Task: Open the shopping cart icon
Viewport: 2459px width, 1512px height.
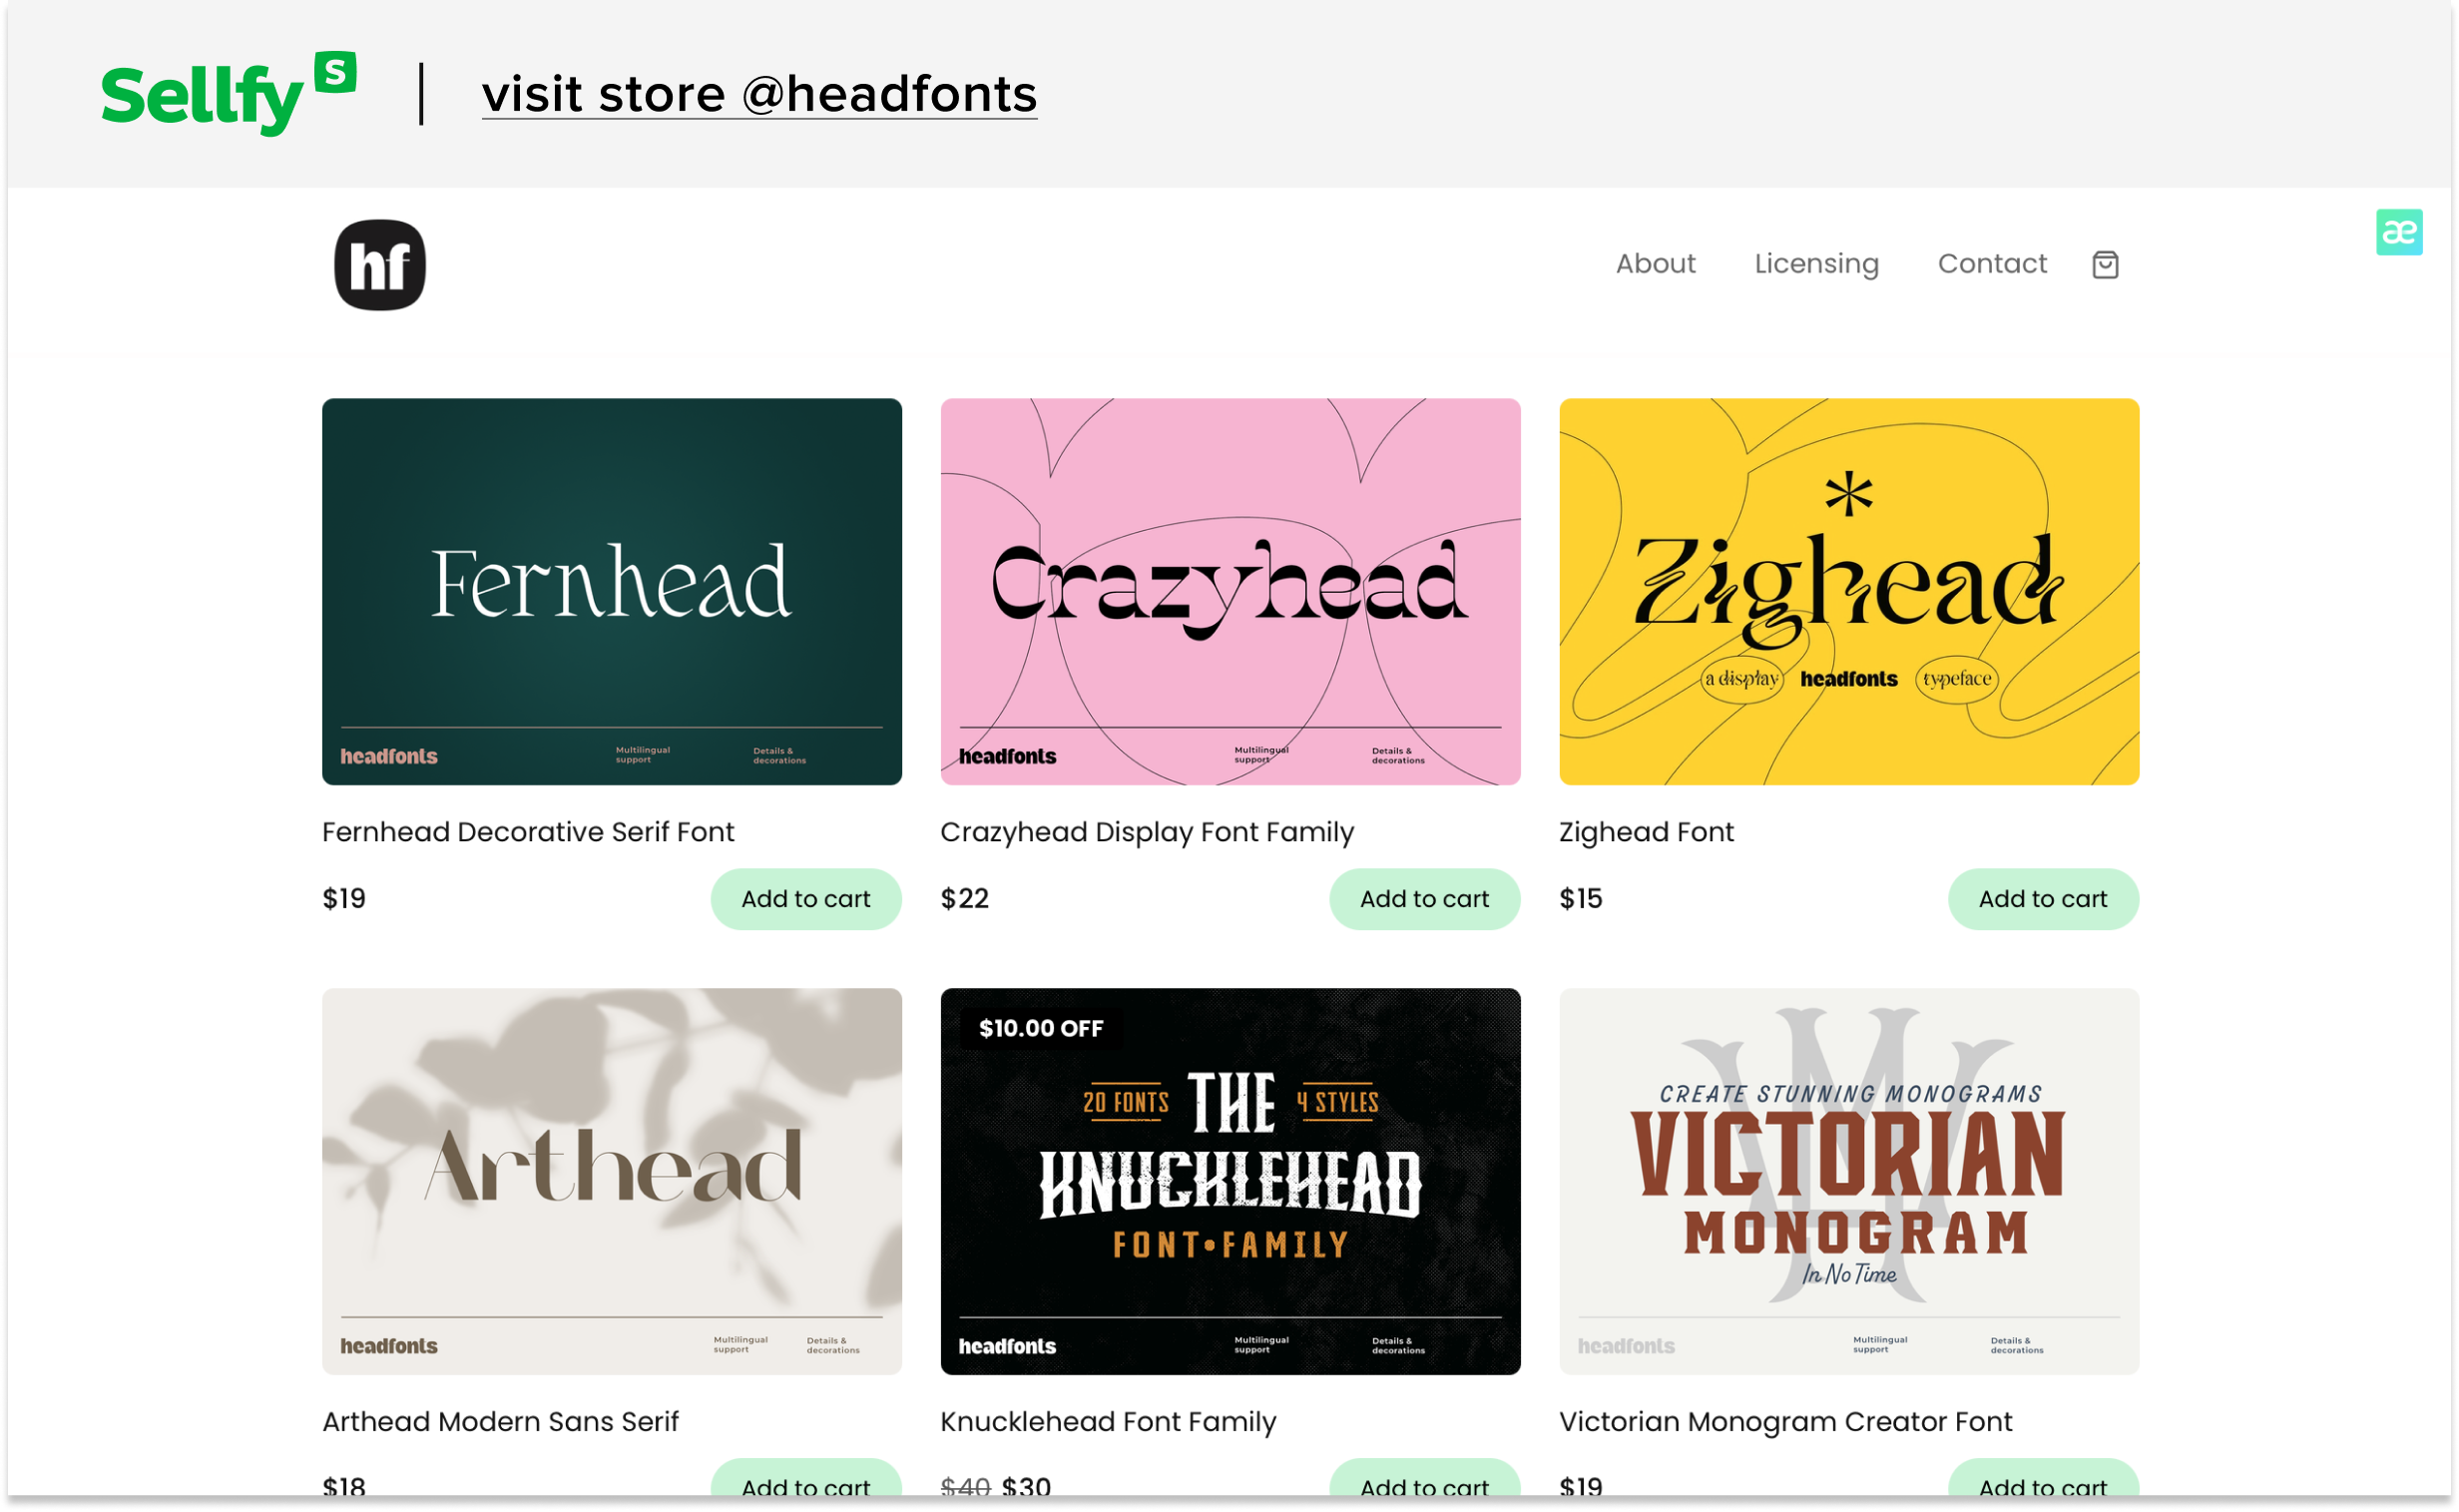Action: point(2105,265)
